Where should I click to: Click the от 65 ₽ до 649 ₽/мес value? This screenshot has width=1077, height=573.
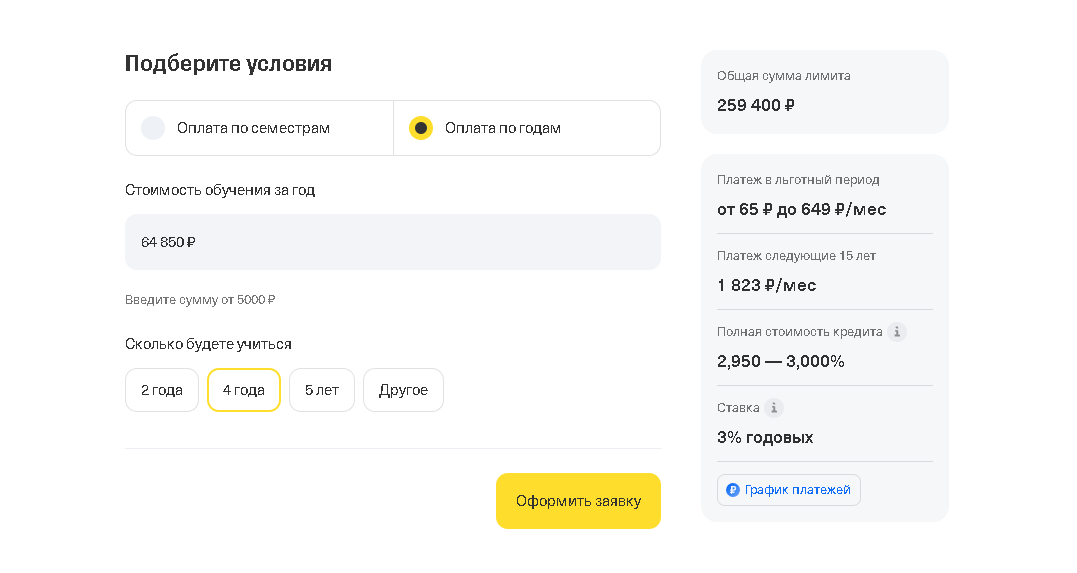[801, 210]
